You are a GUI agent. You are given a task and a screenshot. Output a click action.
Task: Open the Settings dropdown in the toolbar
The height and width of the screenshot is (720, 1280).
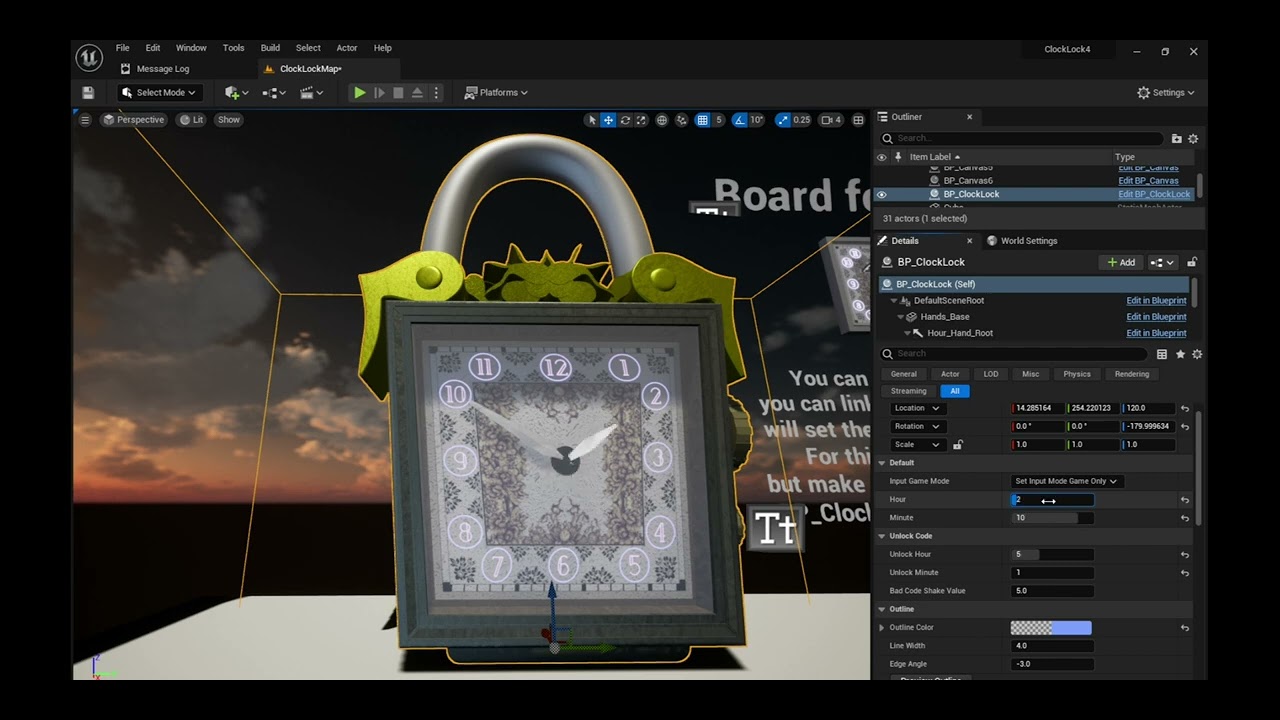[x=1166, y=93]
